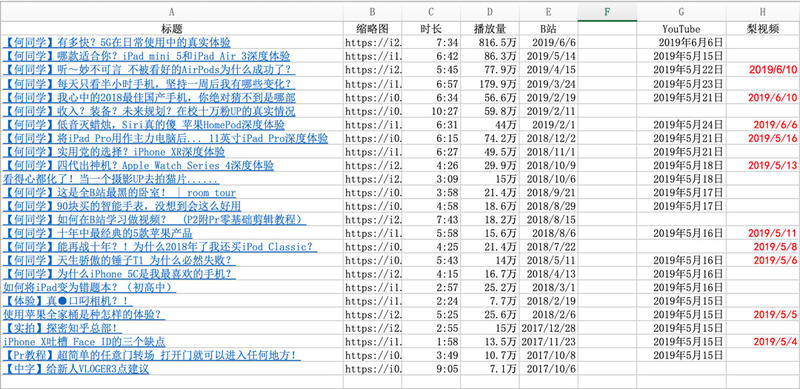
Task: Select the 标题 header cell
Action: (171, 29)
